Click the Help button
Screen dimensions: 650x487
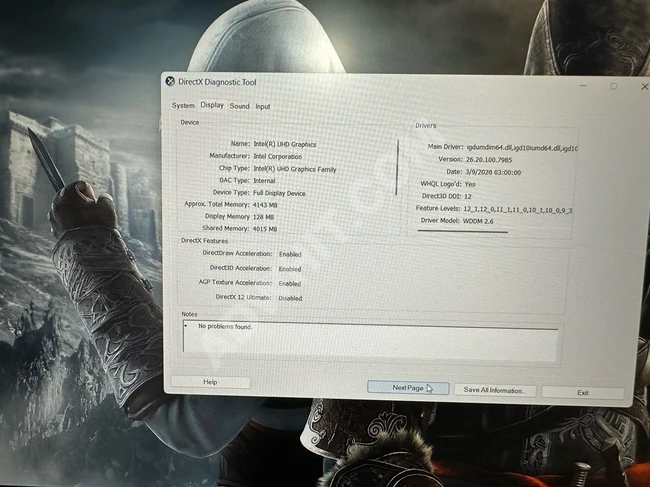click(x=210, y=382)
